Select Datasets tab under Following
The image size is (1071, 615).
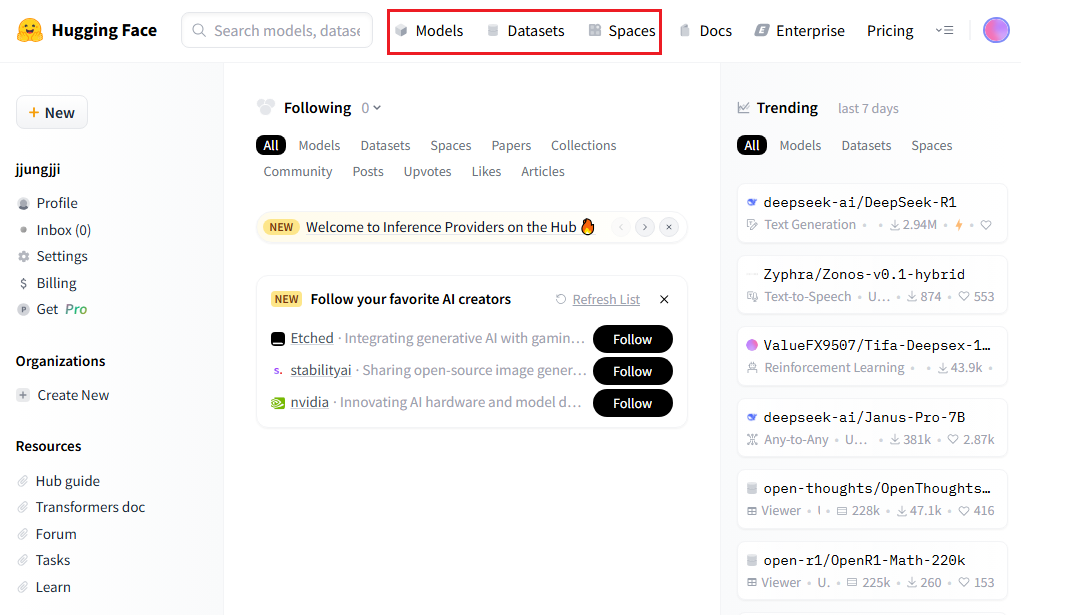tap(385, 146)
